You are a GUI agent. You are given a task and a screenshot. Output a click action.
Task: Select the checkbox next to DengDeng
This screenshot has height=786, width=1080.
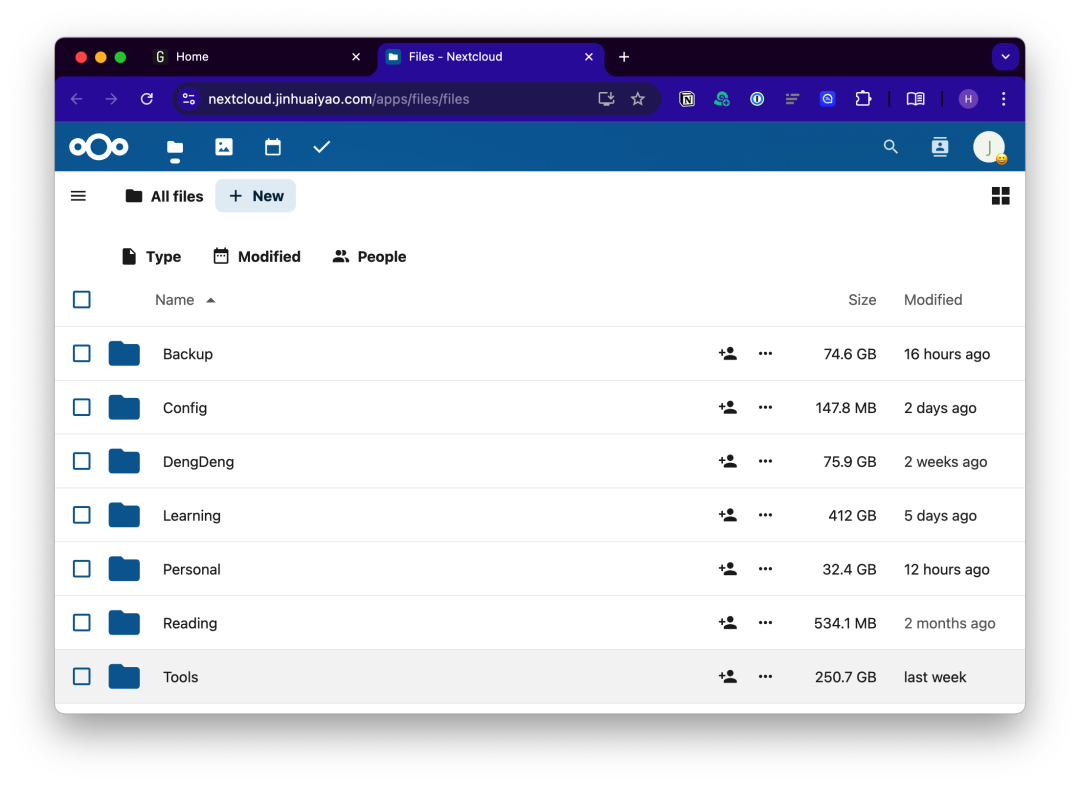81,461
